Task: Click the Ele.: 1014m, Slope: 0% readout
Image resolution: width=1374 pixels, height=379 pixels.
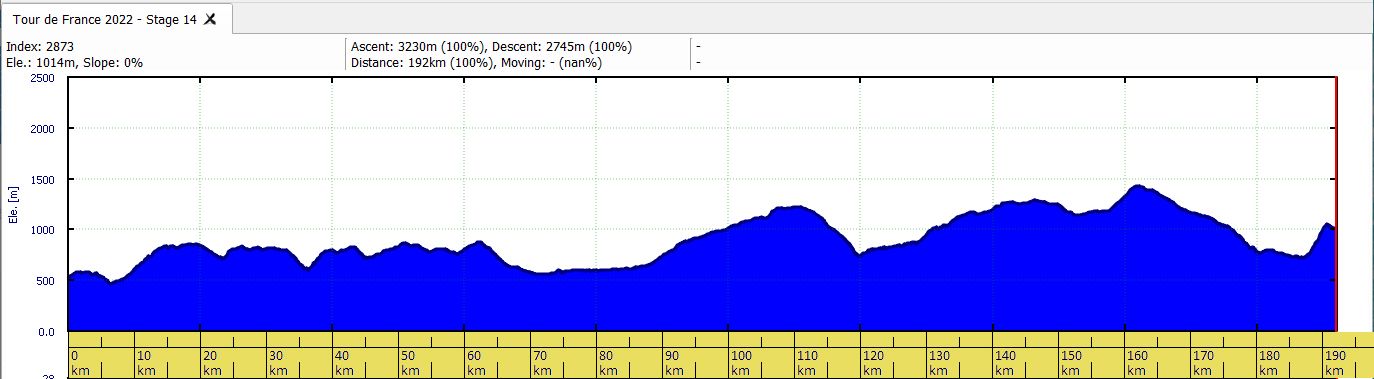Action: click(x=75, y=63)
